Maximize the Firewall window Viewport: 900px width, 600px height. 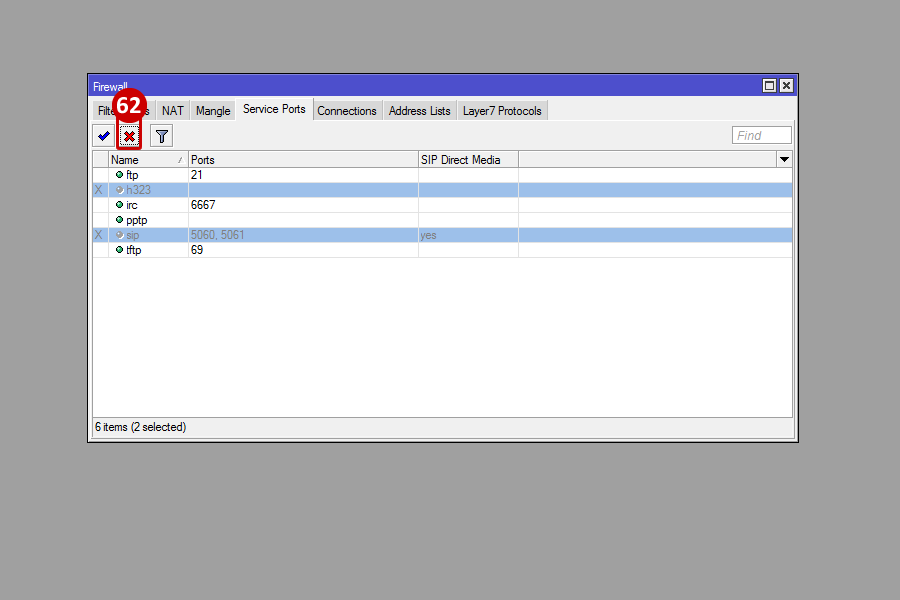[769, 86]
